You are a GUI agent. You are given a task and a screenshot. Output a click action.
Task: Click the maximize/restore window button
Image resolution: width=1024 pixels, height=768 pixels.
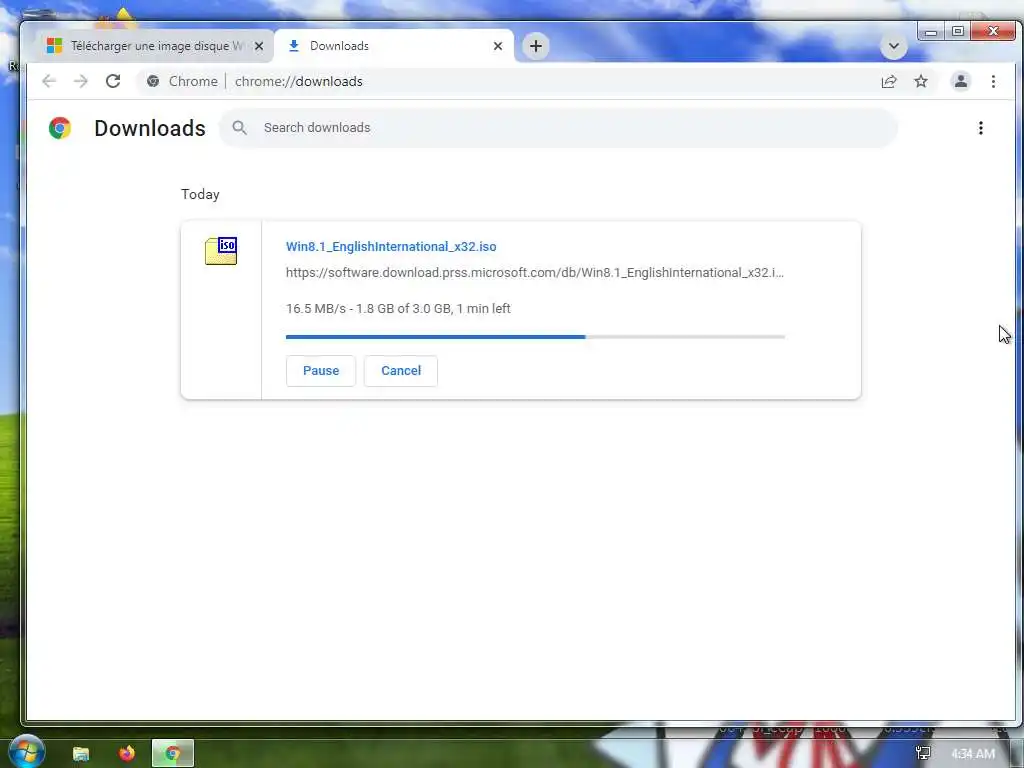(x=957, y=31)
